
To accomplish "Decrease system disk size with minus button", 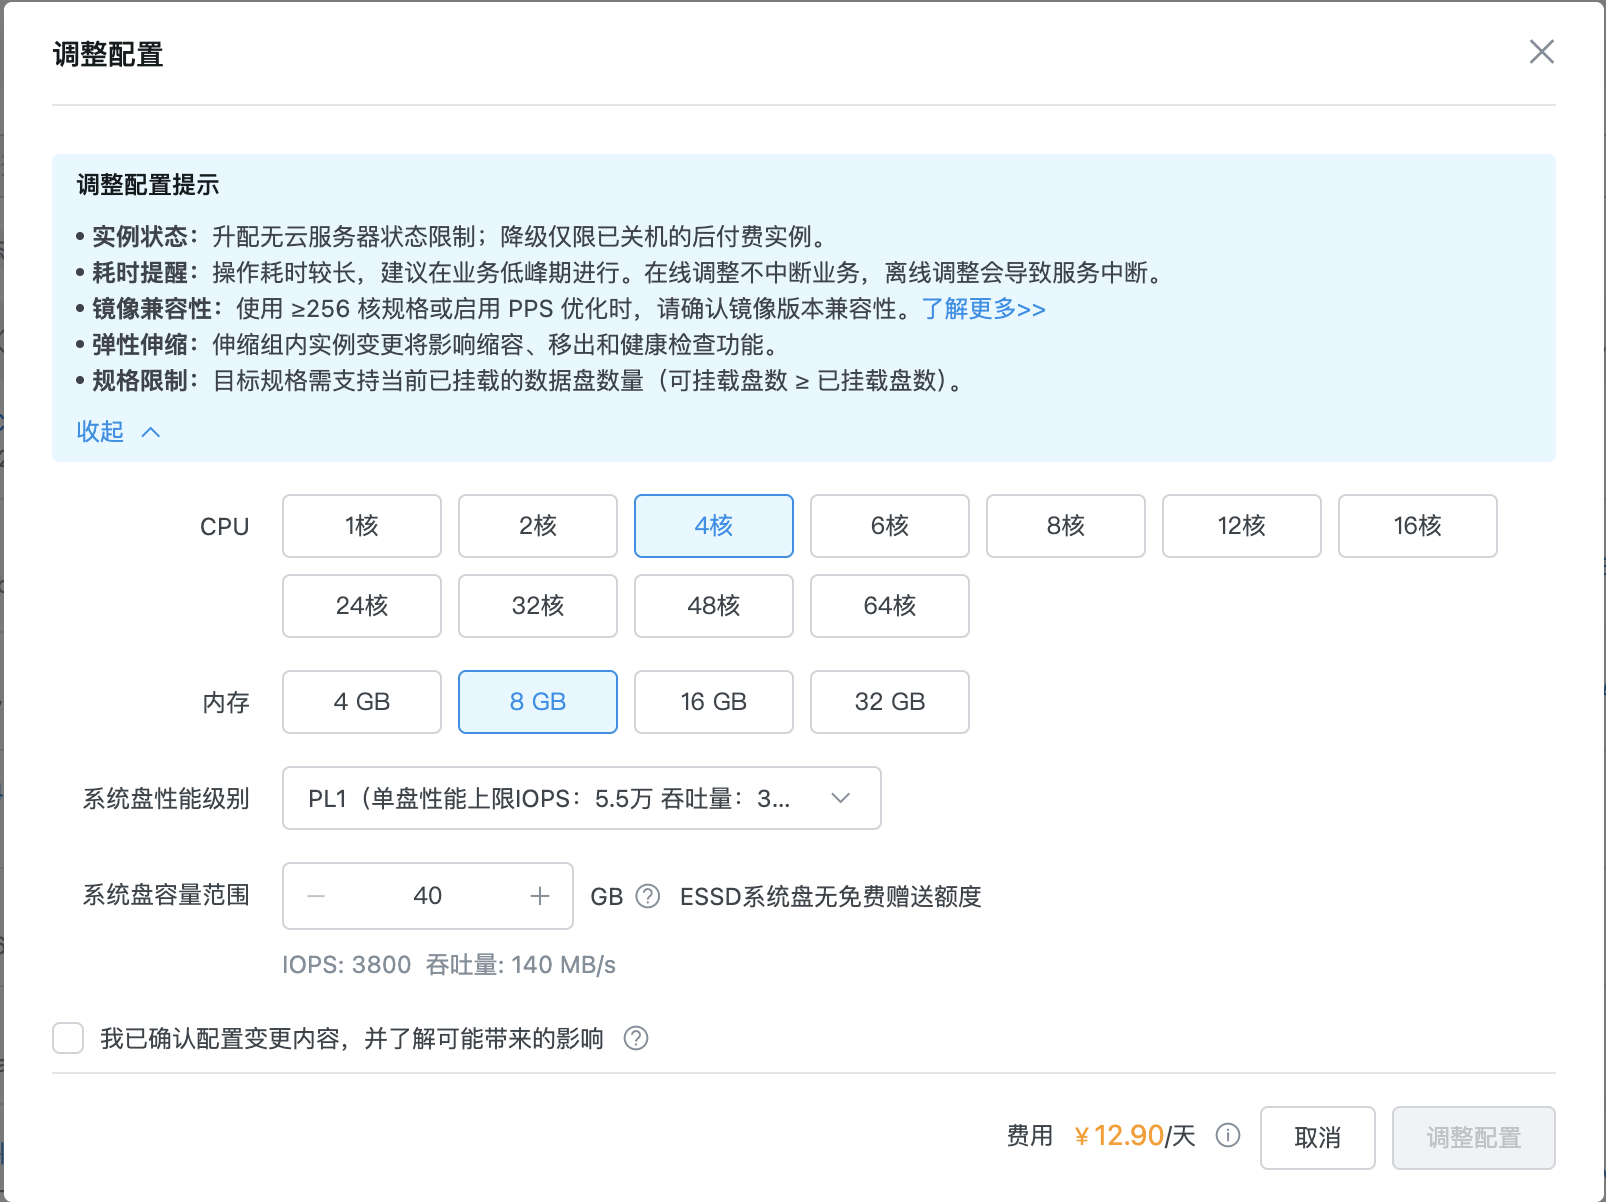I will [316, 896].
